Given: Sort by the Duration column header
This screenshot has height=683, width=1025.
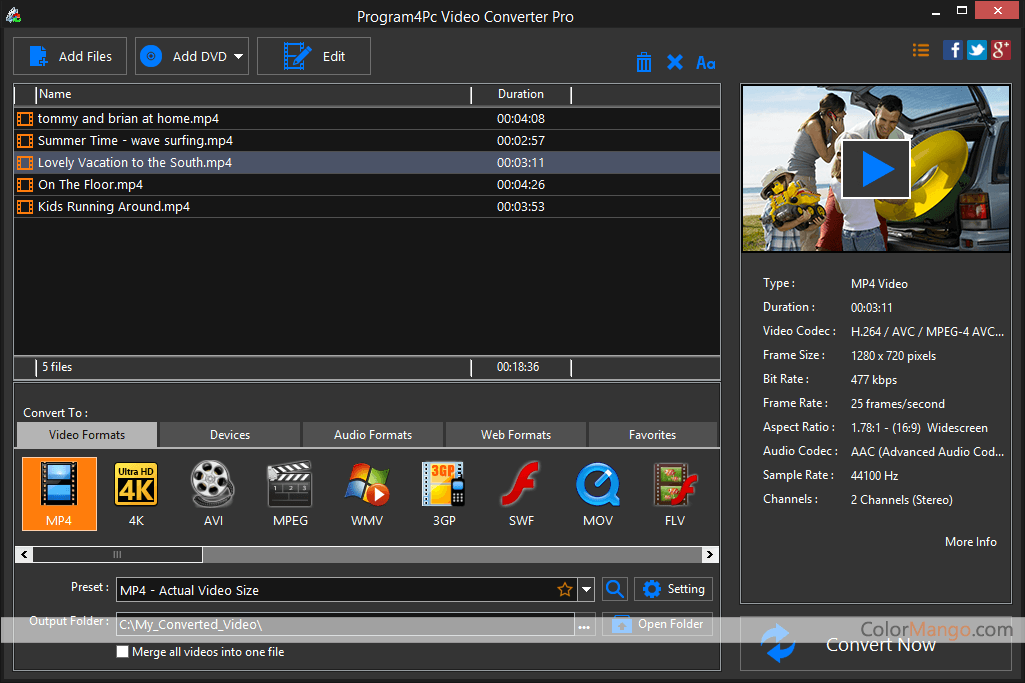Looking at the screenshot, I should click(x=521, y=94).
